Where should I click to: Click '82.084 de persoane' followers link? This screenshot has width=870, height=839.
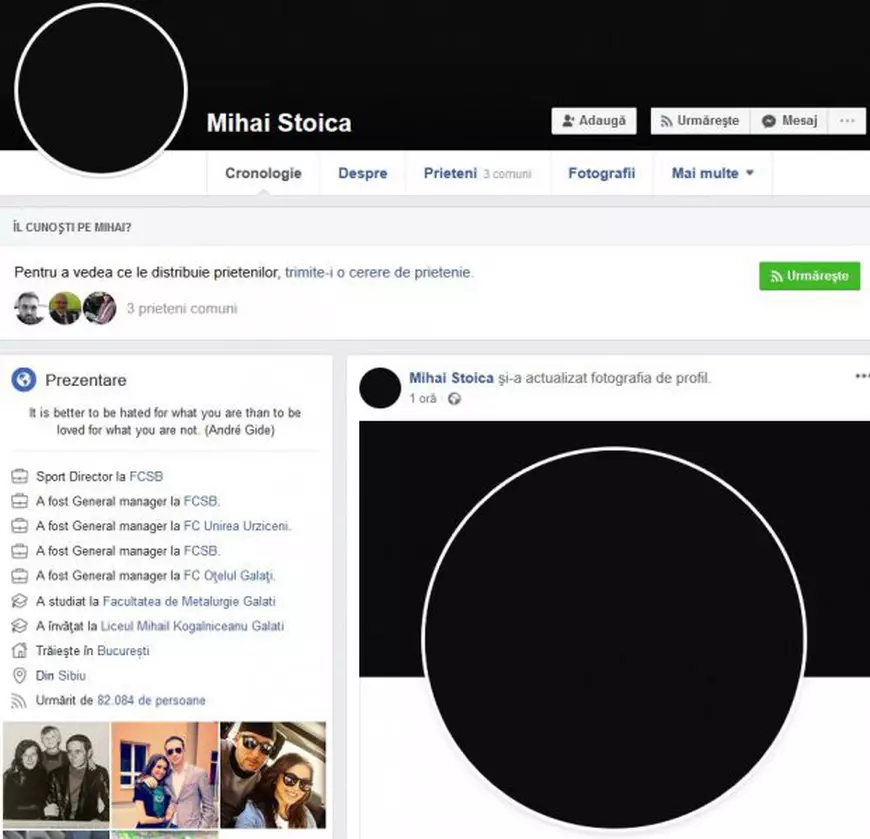point(151,700)
